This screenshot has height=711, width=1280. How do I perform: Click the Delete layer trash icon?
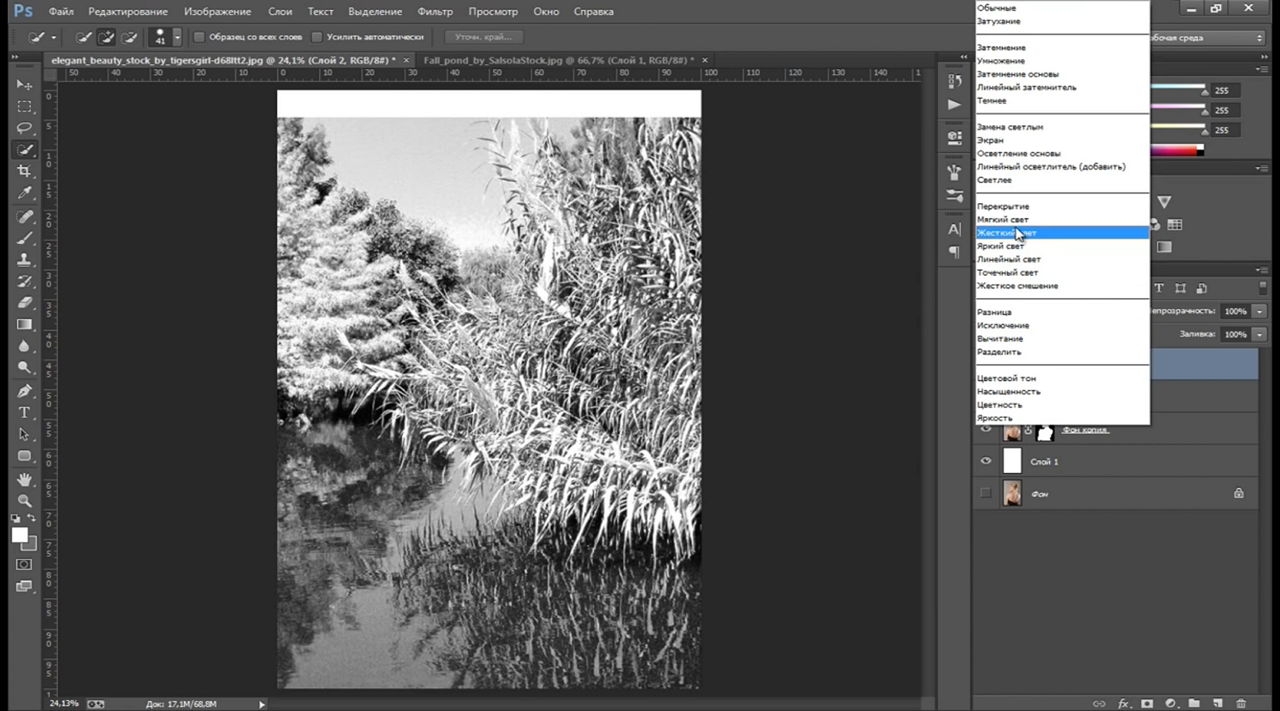coord(1241,703)
